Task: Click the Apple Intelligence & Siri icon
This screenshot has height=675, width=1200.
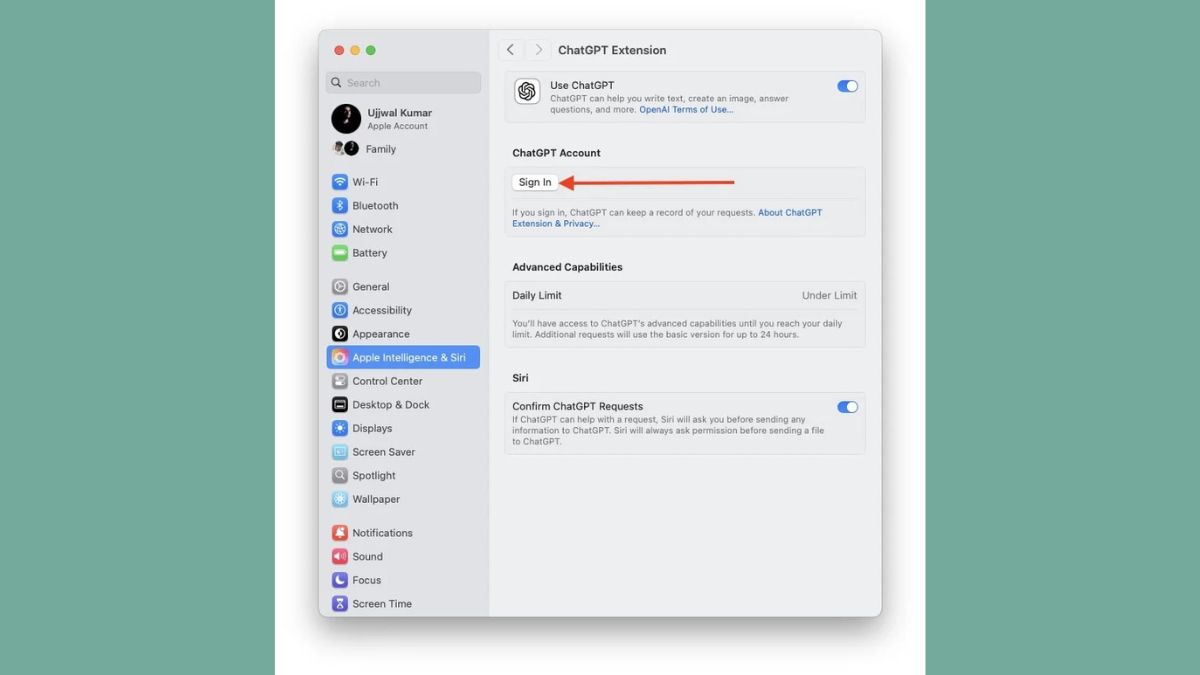Action: click(x=340, y=357)
